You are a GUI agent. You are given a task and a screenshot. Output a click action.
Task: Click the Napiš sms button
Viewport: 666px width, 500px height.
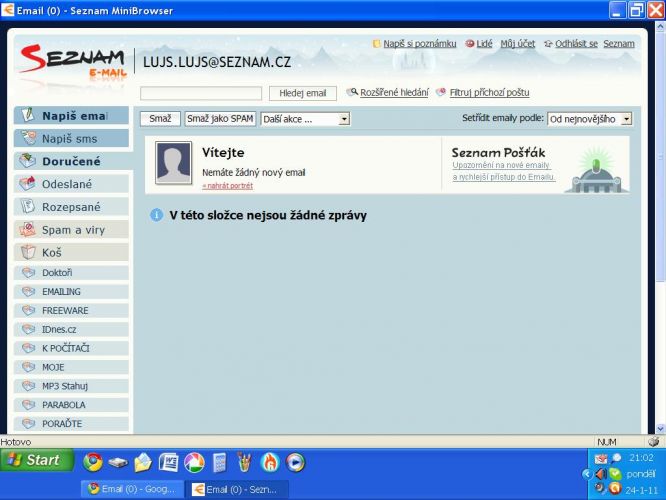pyautogui.click(x=71, y=138)
